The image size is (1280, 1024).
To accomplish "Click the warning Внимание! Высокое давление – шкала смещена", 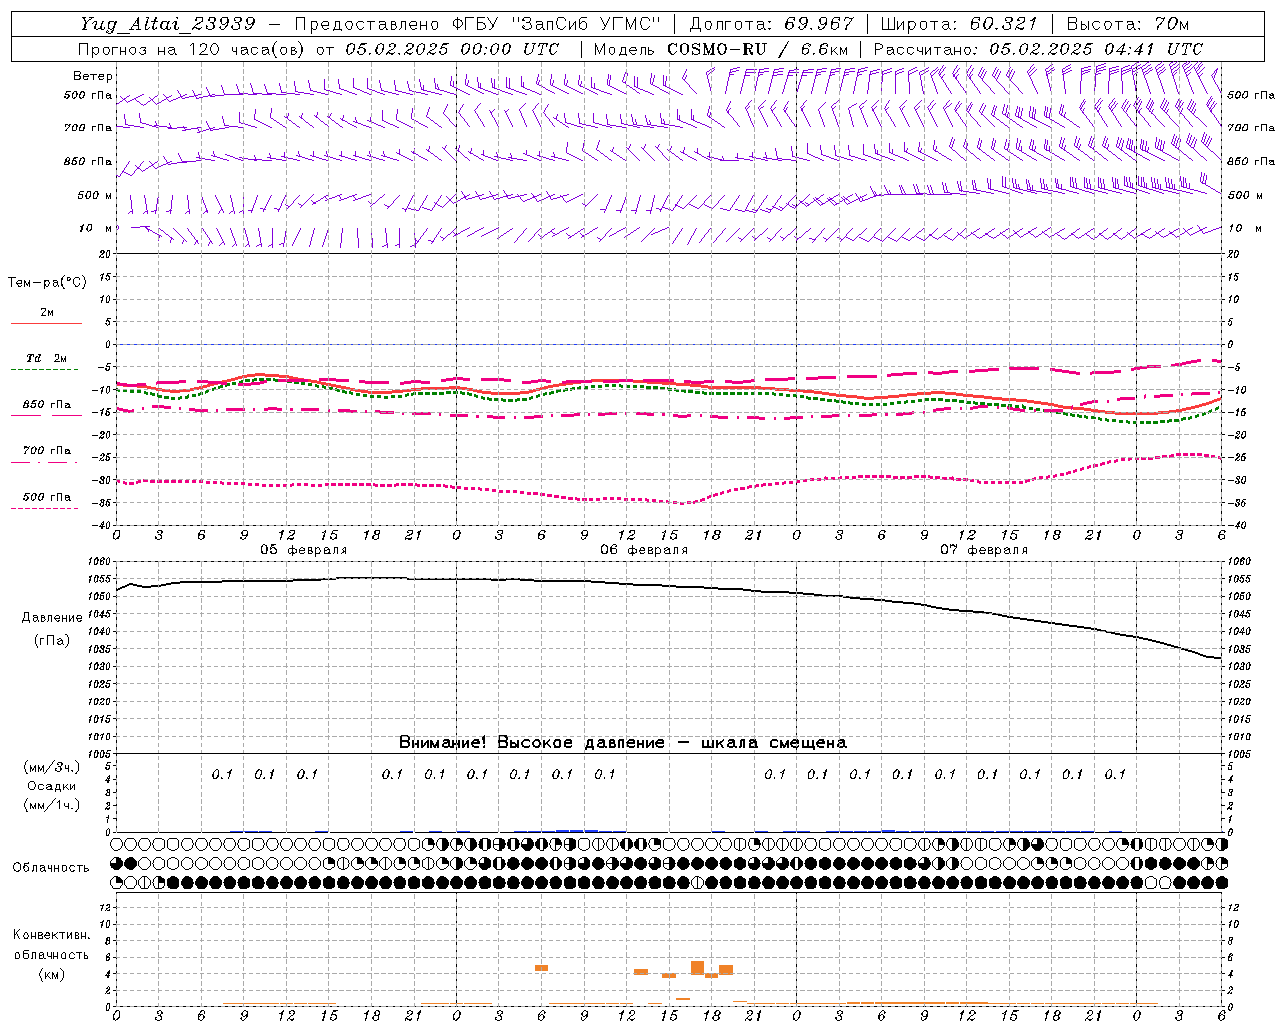I will click(x=623, y=743).
